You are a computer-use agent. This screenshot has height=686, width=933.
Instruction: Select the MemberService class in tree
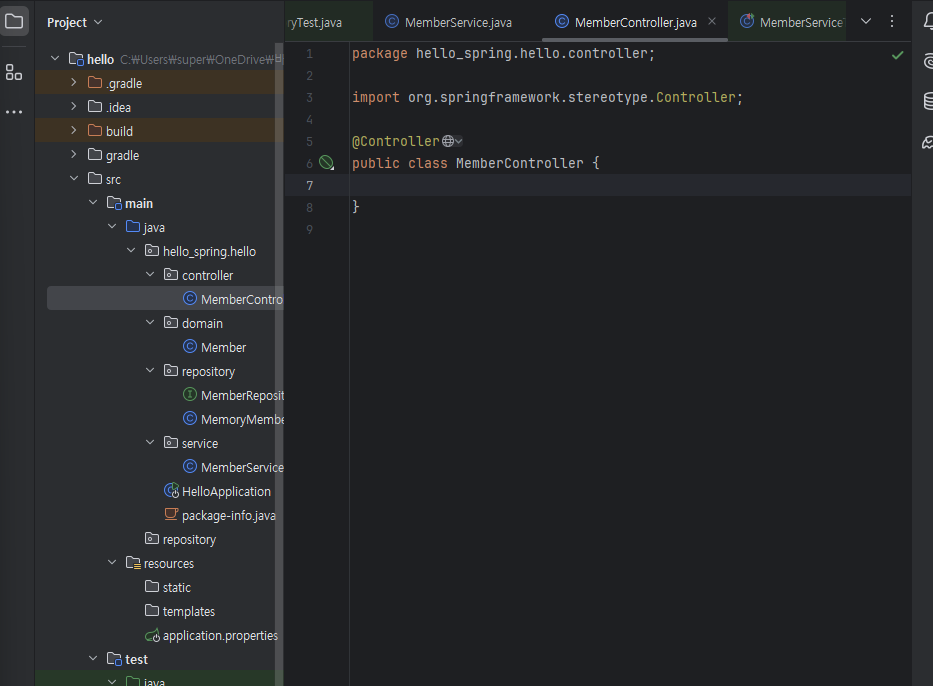click(x=233, y=467)
